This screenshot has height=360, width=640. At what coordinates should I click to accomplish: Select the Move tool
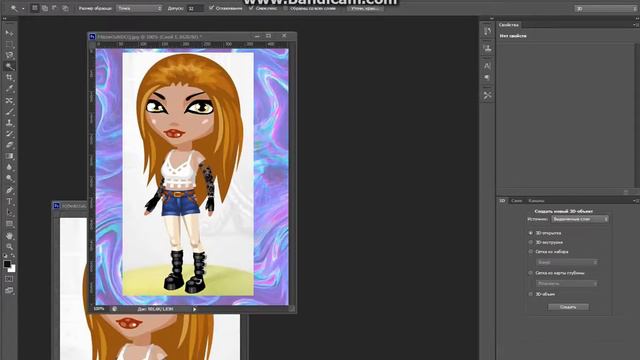click(x=9, y=33)
